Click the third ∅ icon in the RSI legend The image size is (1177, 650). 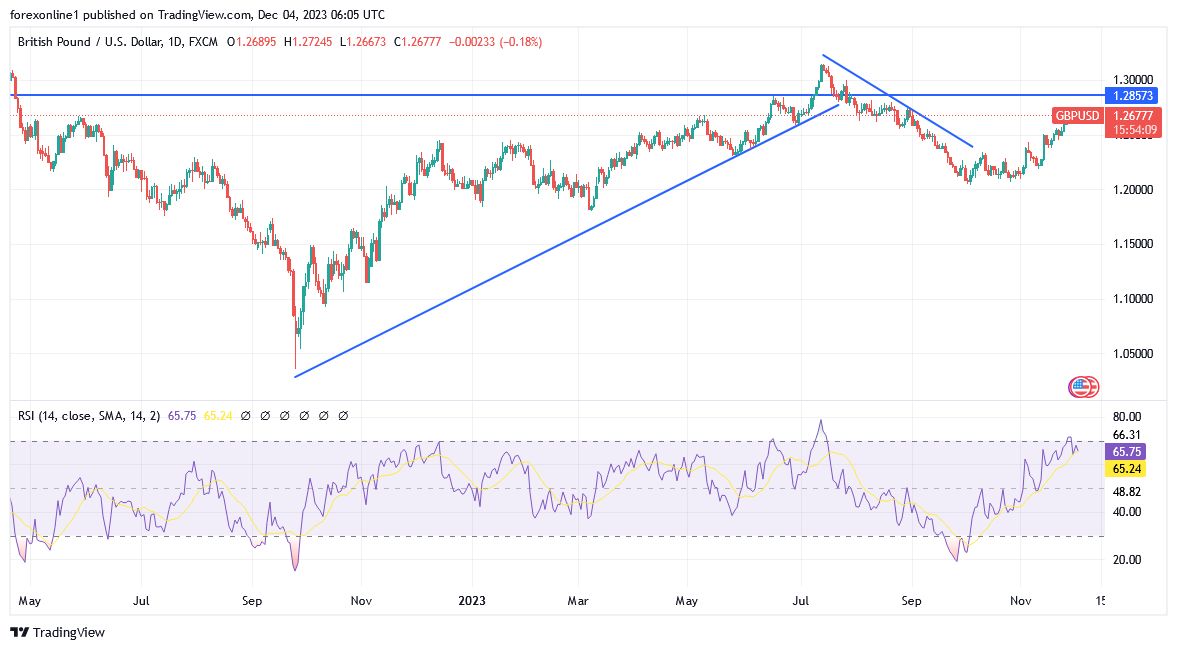click(285, 415)
